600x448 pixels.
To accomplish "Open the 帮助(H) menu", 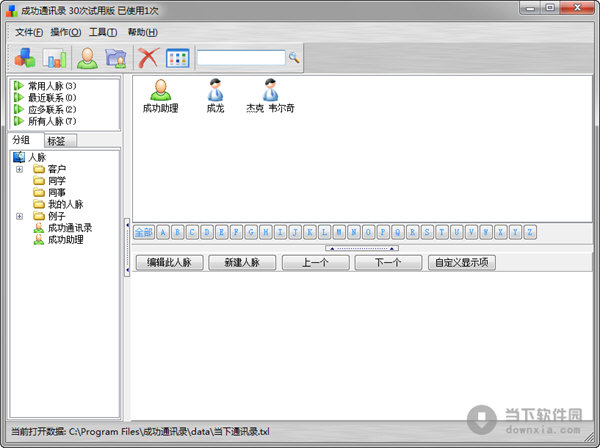I will pyautogui.click(x=142, y=32).
